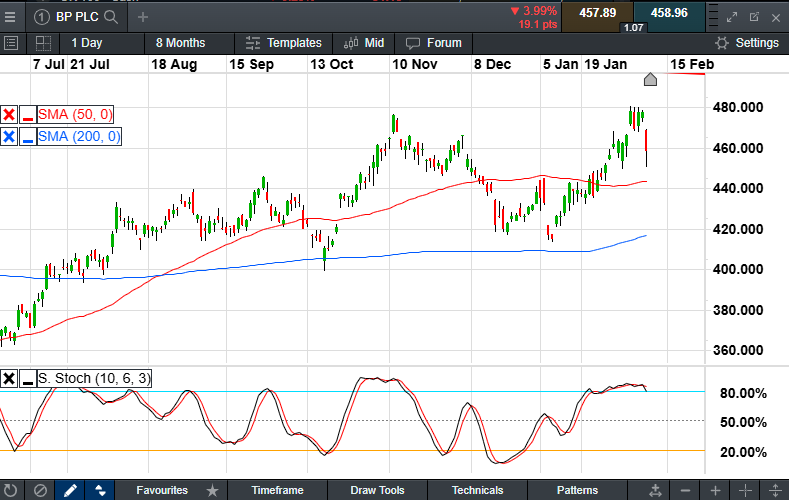Open the Draw Tools menu
This screenshot has height=500, width=789.
377,490
